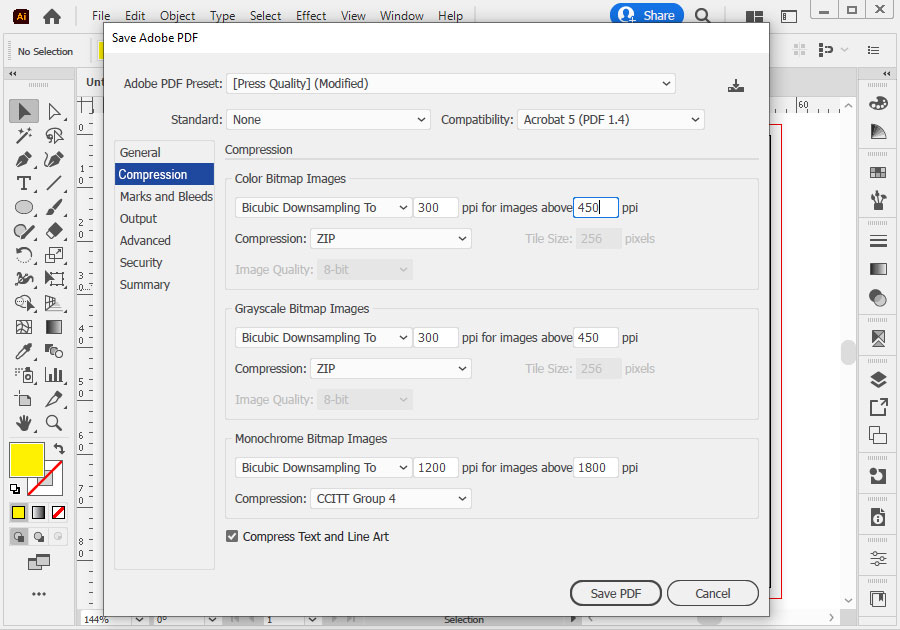Click the Monochrome 1200 ppi field
This screenshot has width=900, height=630.
click(436, 468)
